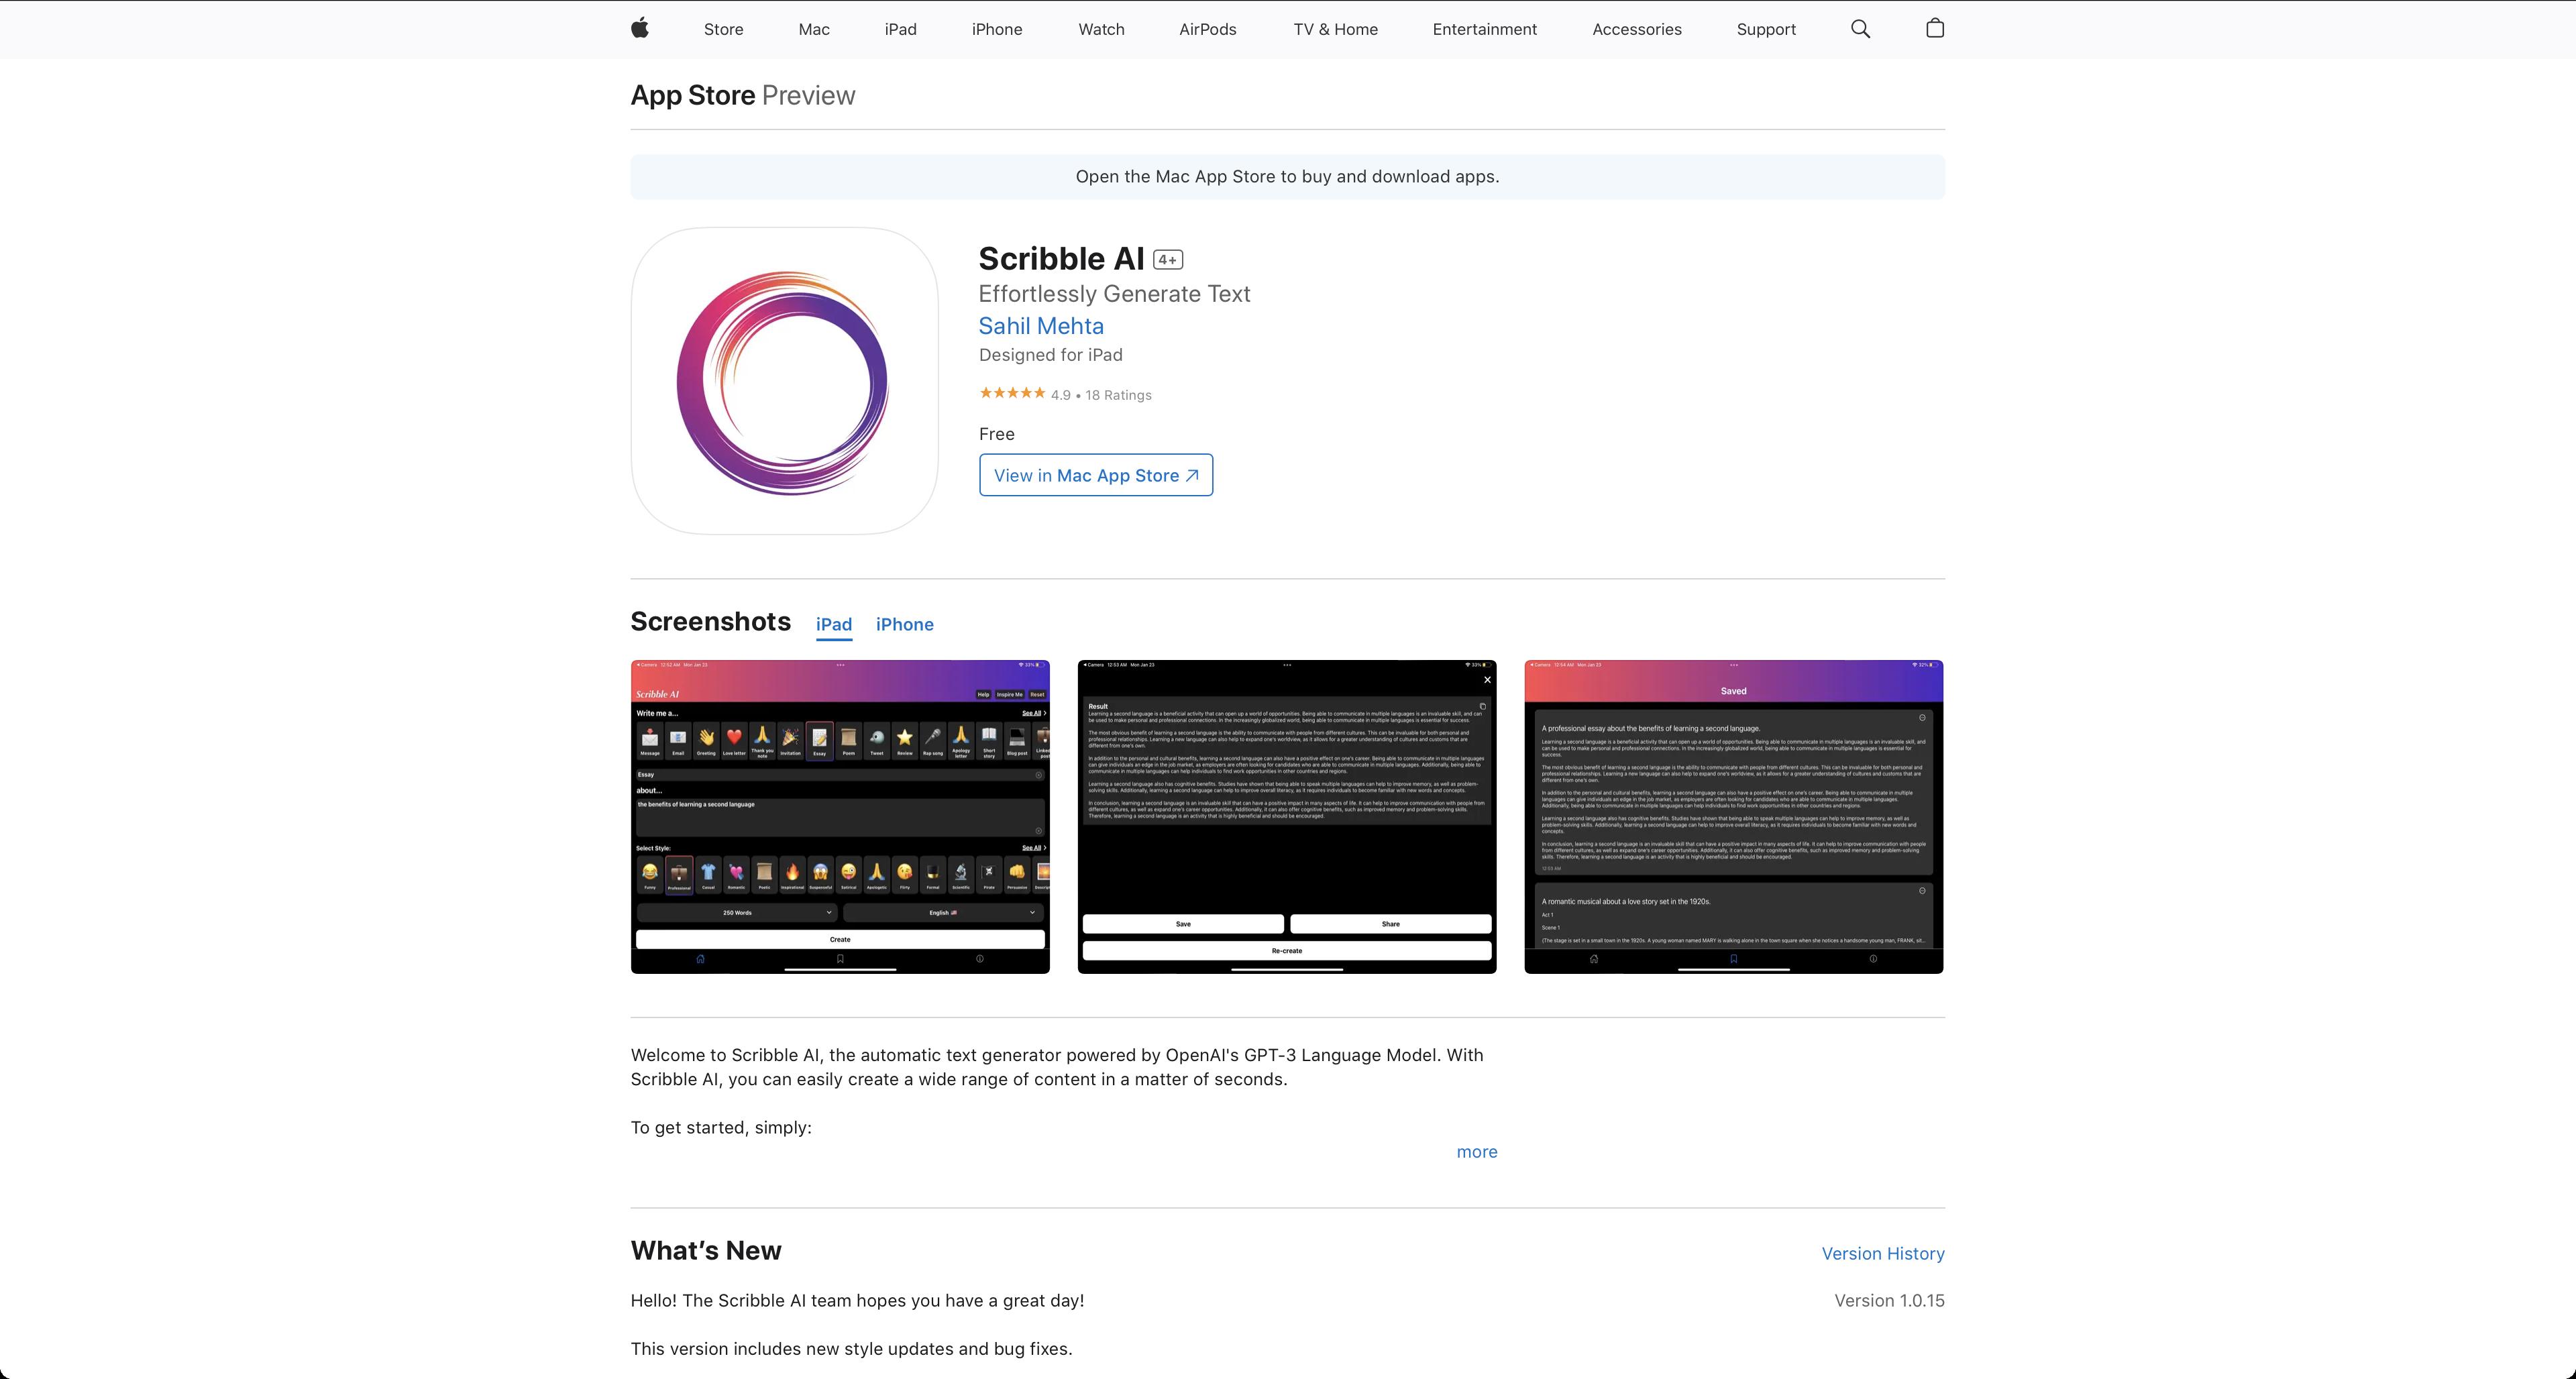The height and width of the screenshot is (1379, 2576).
Task: Open Support navigation item
Action: click(1766, 29)
